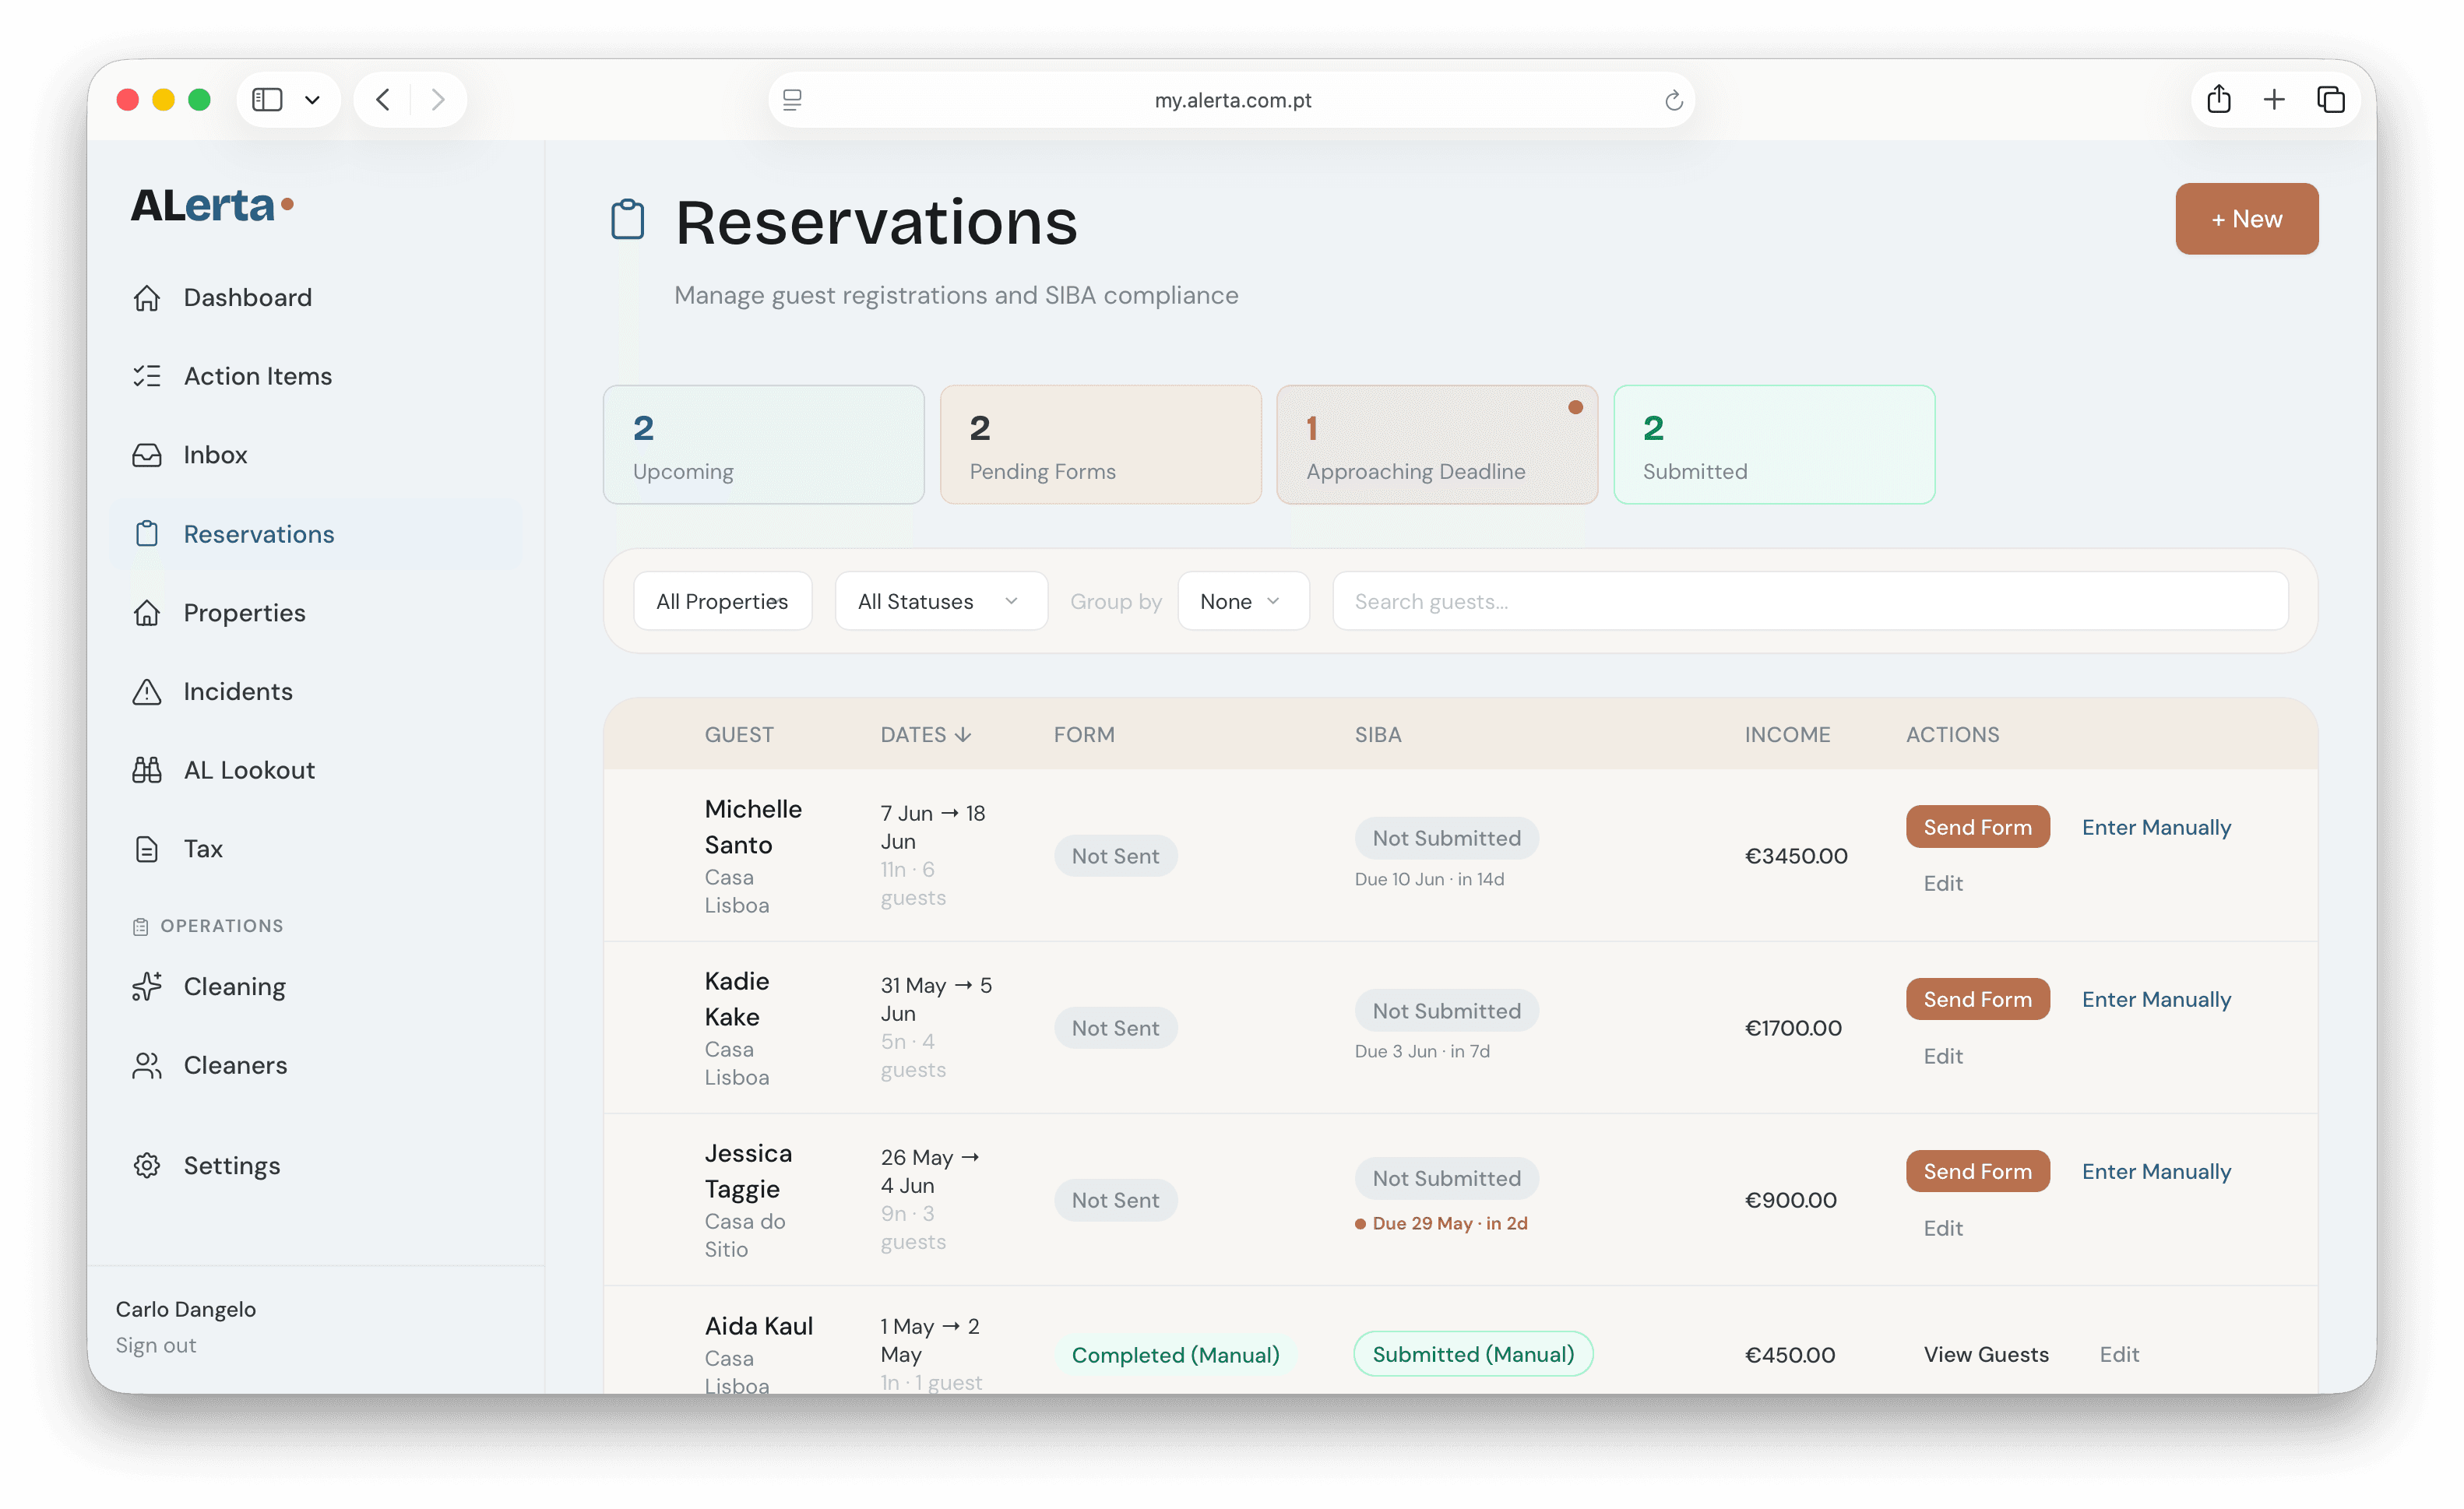Show tab overview icon in browser
This screenshot has height=1509, width=2464.
point(2331,100)
